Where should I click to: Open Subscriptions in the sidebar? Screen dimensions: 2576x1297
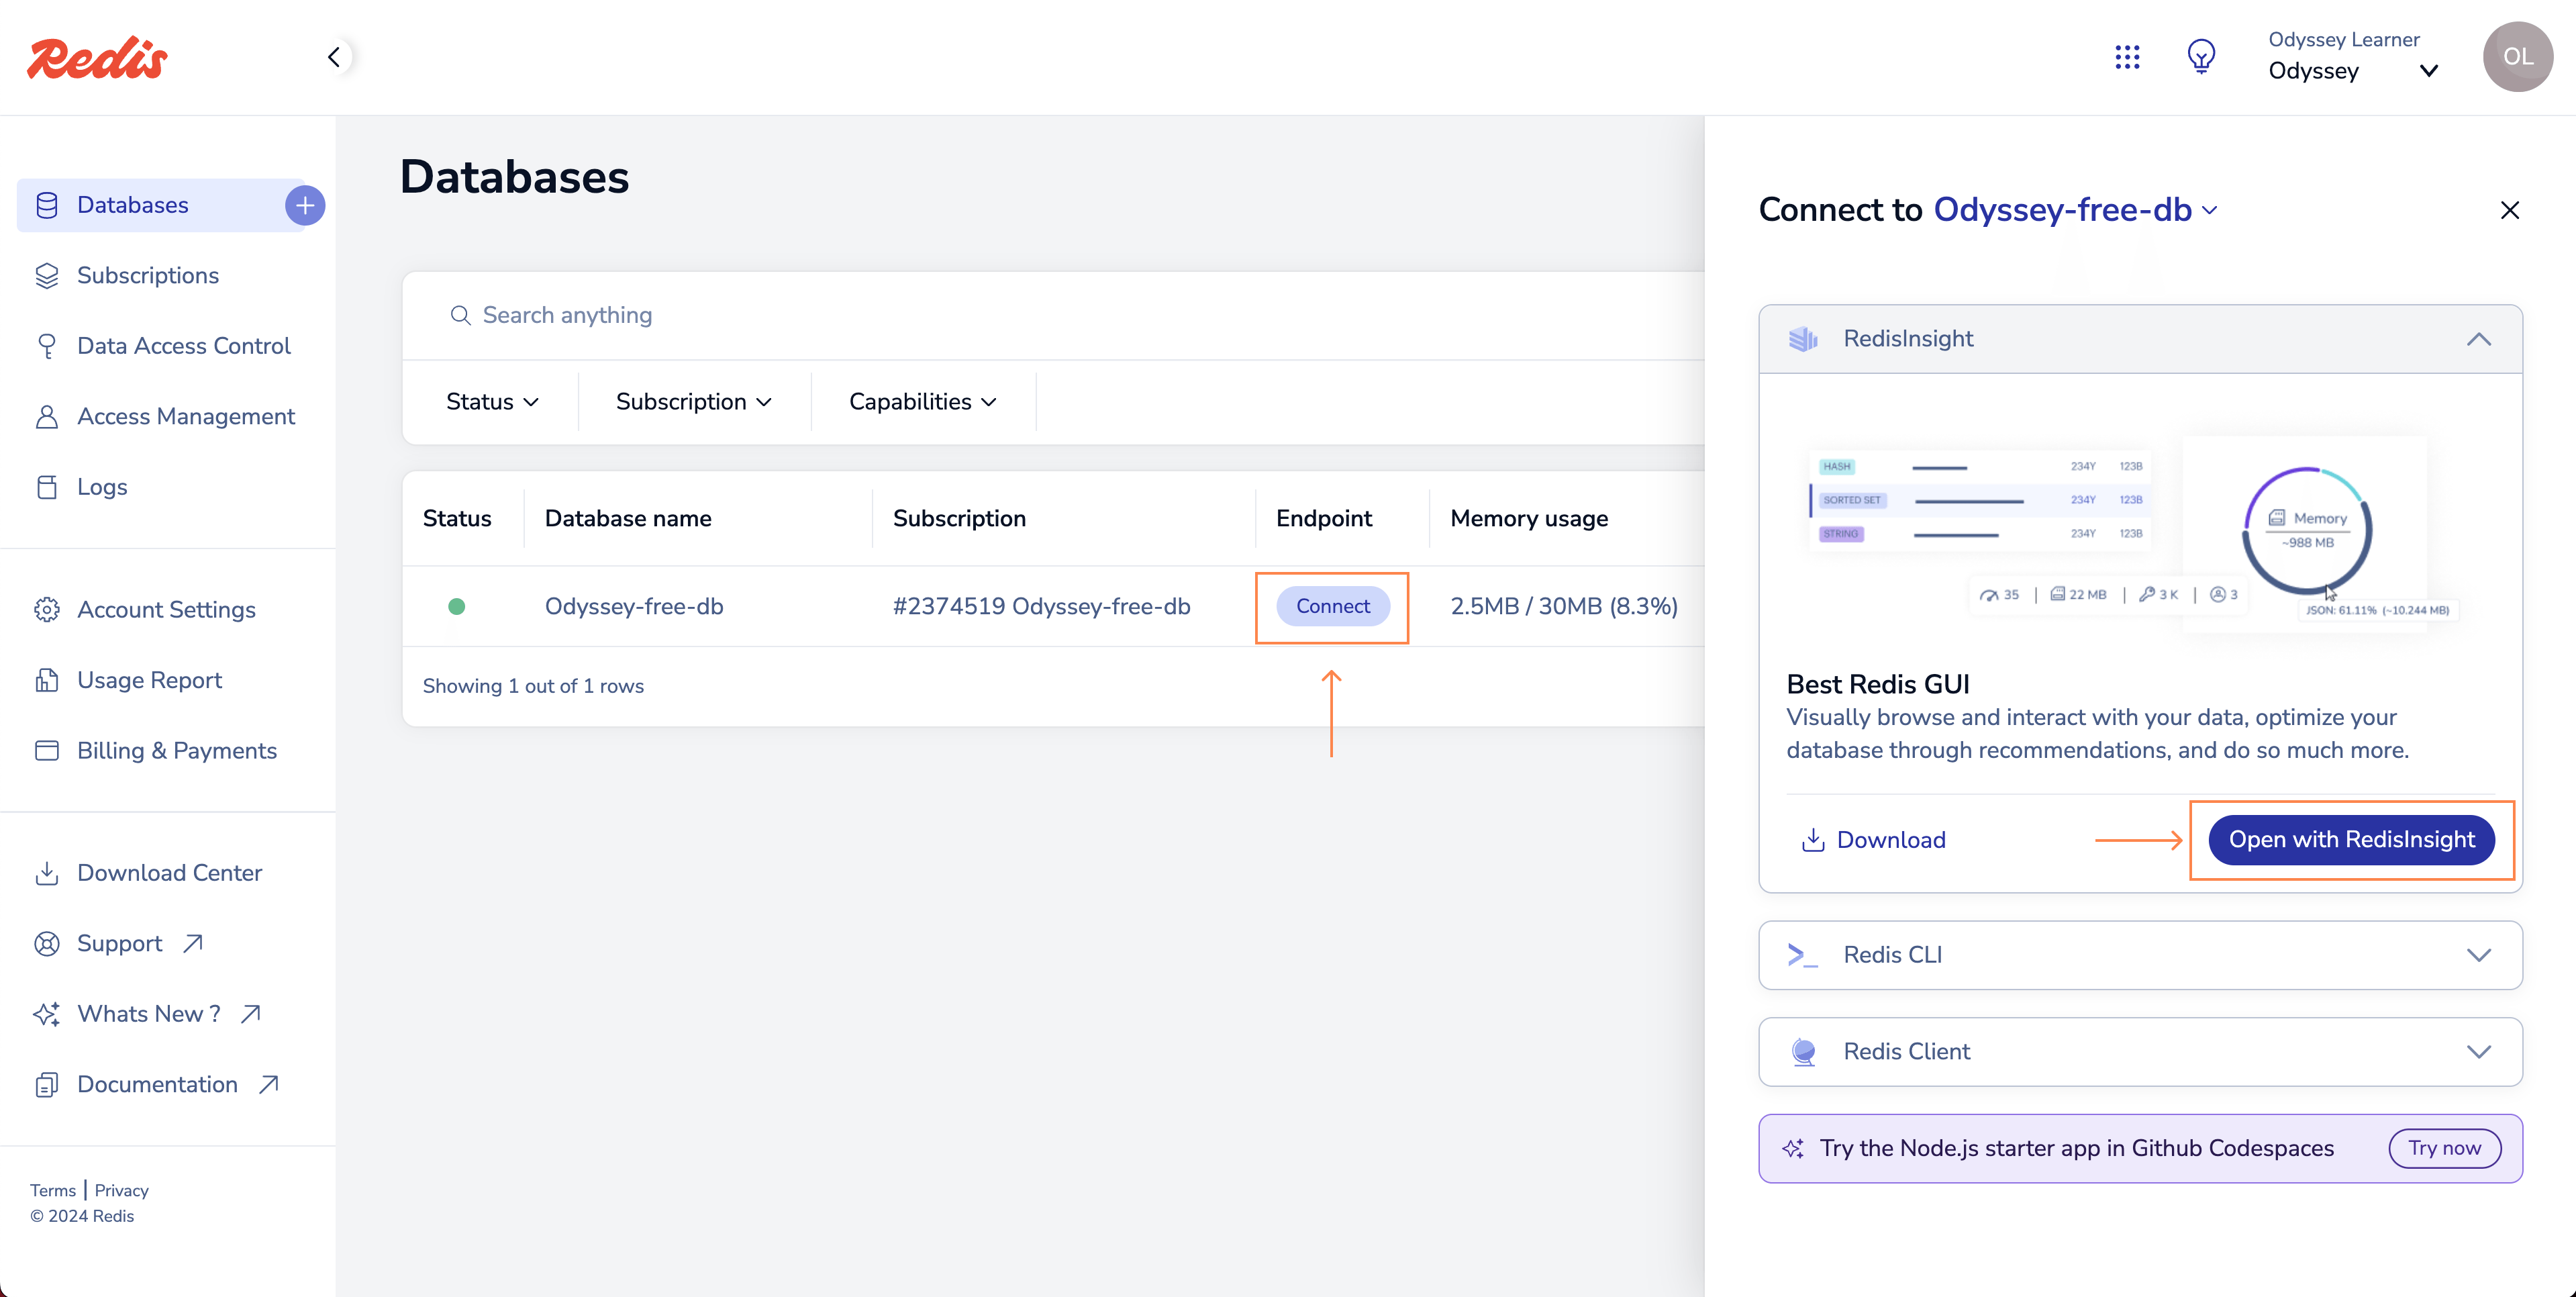[147, 275]
